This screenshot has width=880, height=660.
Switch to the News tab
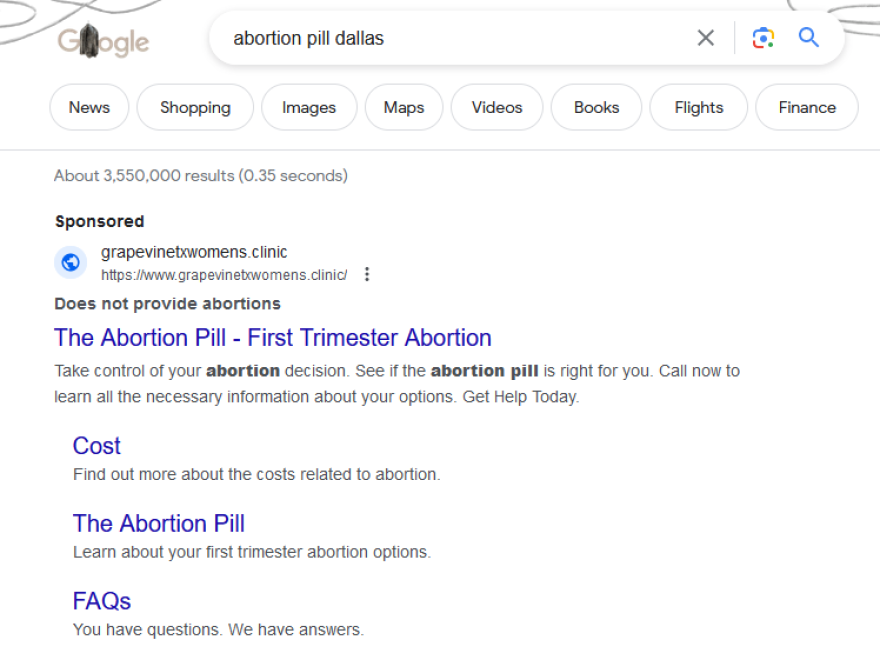click(89, 107)
